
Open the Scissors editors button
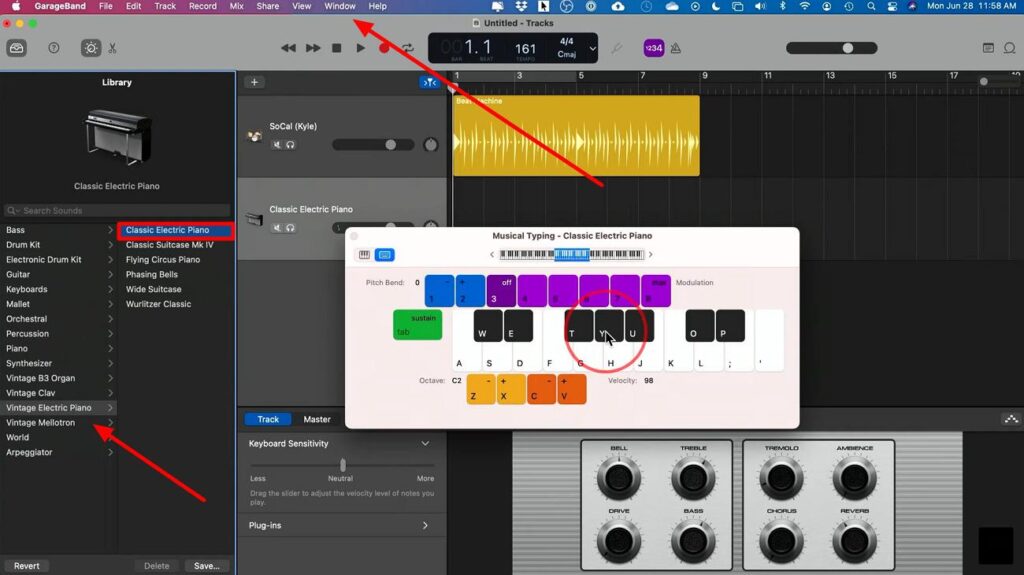[113, 48]
